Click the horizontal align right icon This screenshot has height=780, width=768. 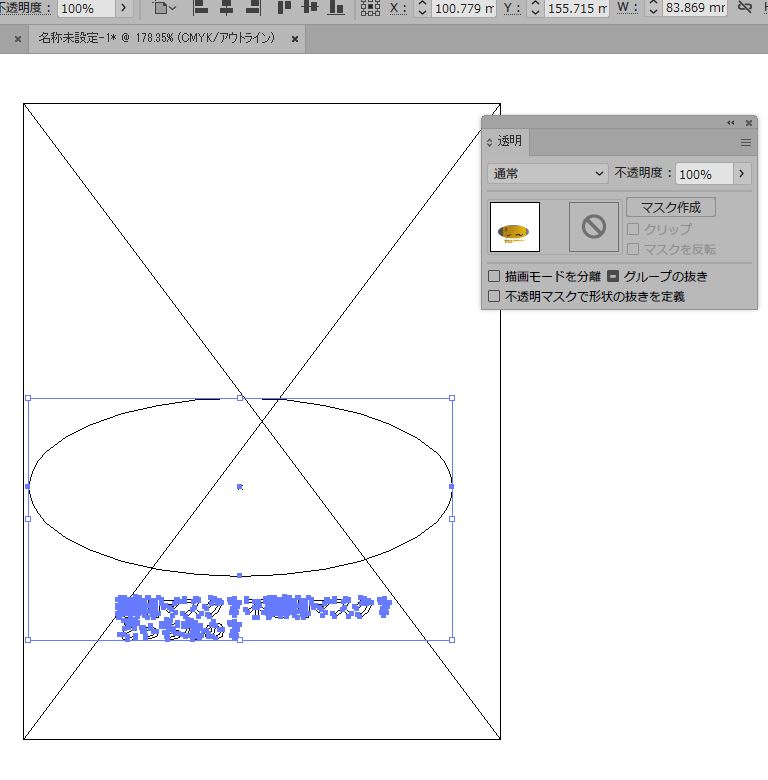253,8
